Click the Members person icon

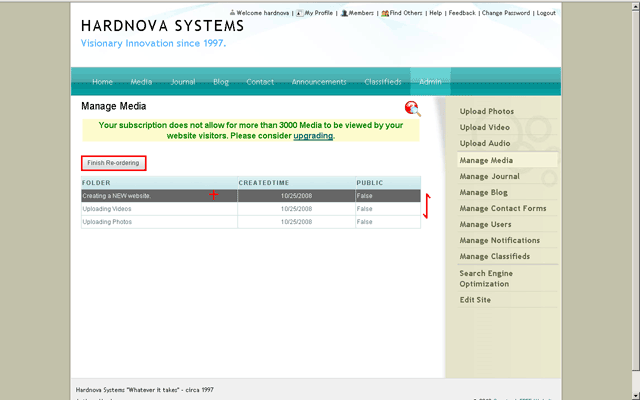[x=343, y=13]
